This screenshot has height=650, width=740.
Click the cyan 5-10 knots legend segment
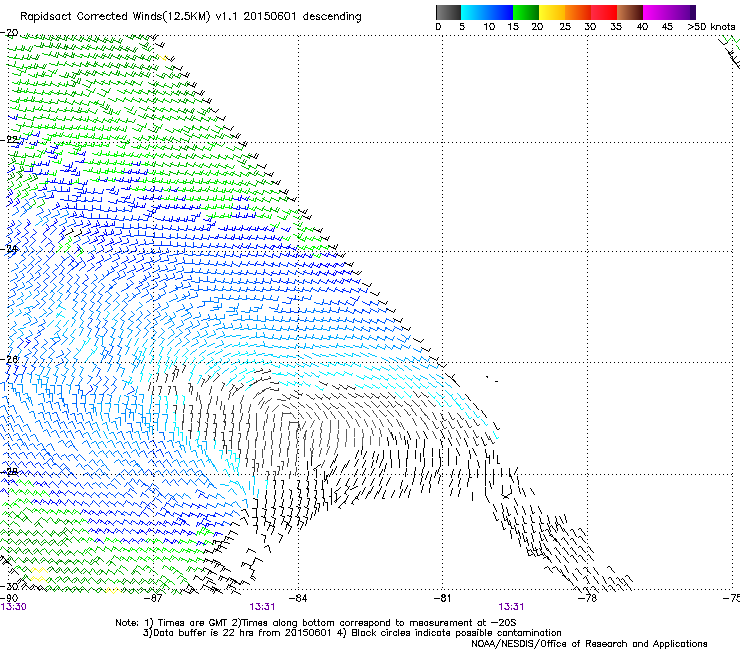(474, 12)
